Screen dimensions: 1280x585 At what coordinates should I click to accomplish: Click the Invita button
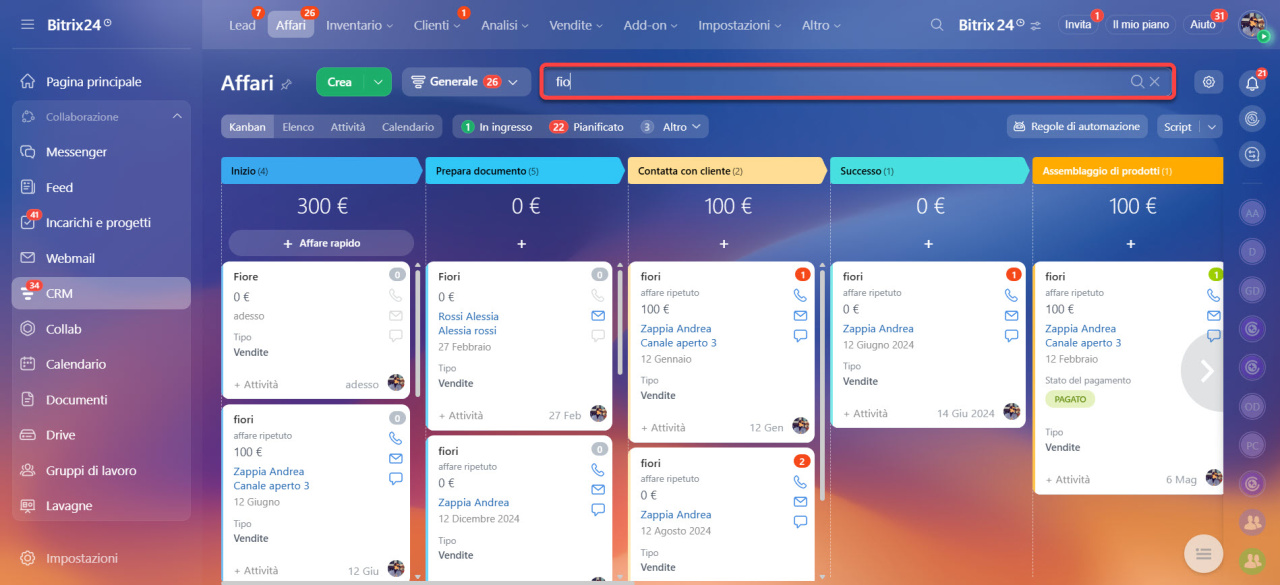tap(1078, 25)
